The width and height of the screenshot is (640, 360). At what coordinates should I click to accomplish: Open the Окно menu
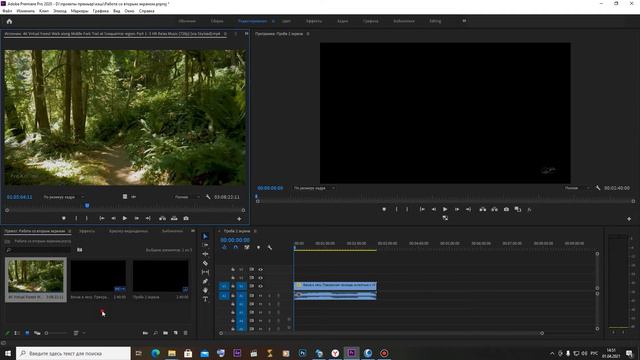point(129,11)
